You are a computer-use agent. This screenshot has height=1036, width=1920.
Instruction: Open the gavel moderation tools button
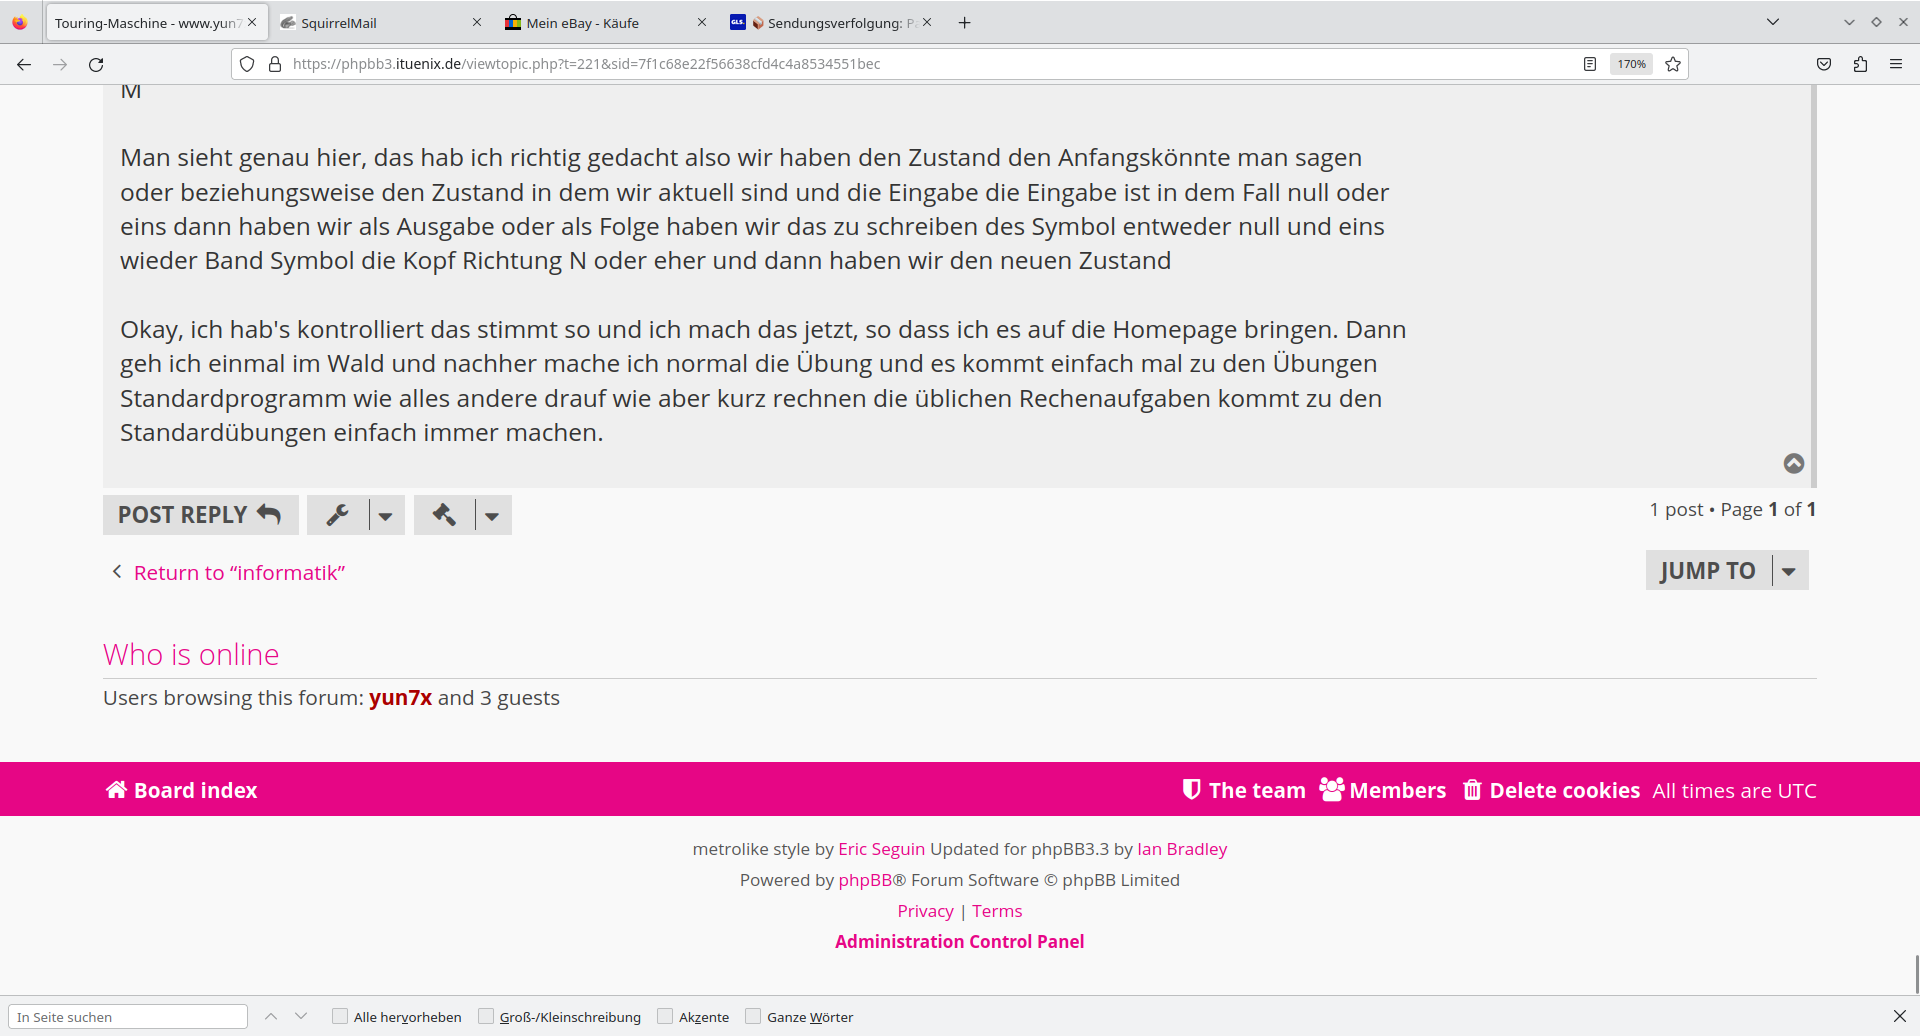(x=444, y=515)
